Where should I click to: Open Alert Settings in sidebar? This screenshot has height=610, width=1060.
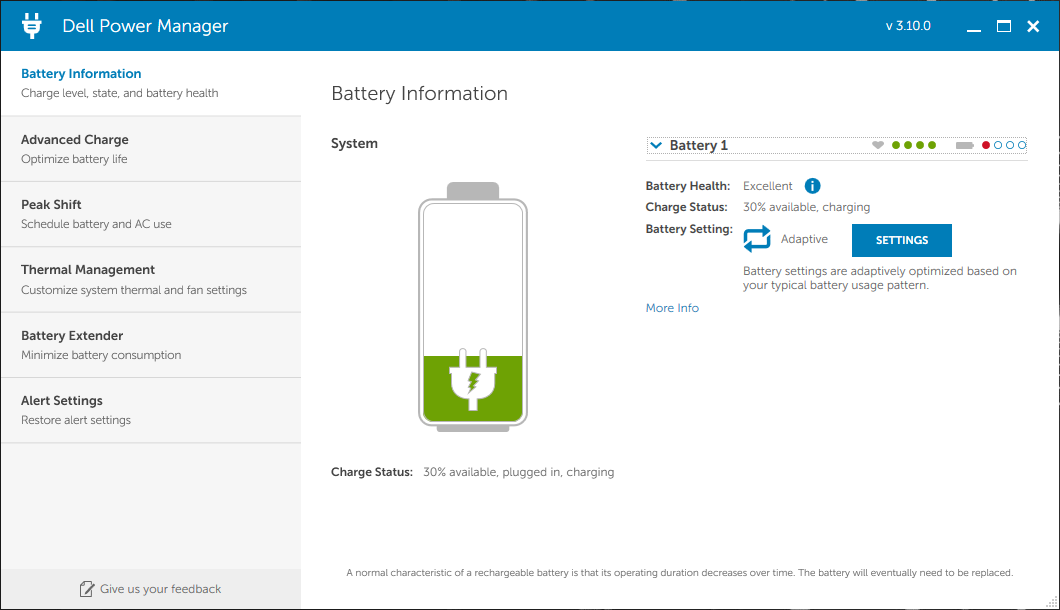click(x=150, y=410)
